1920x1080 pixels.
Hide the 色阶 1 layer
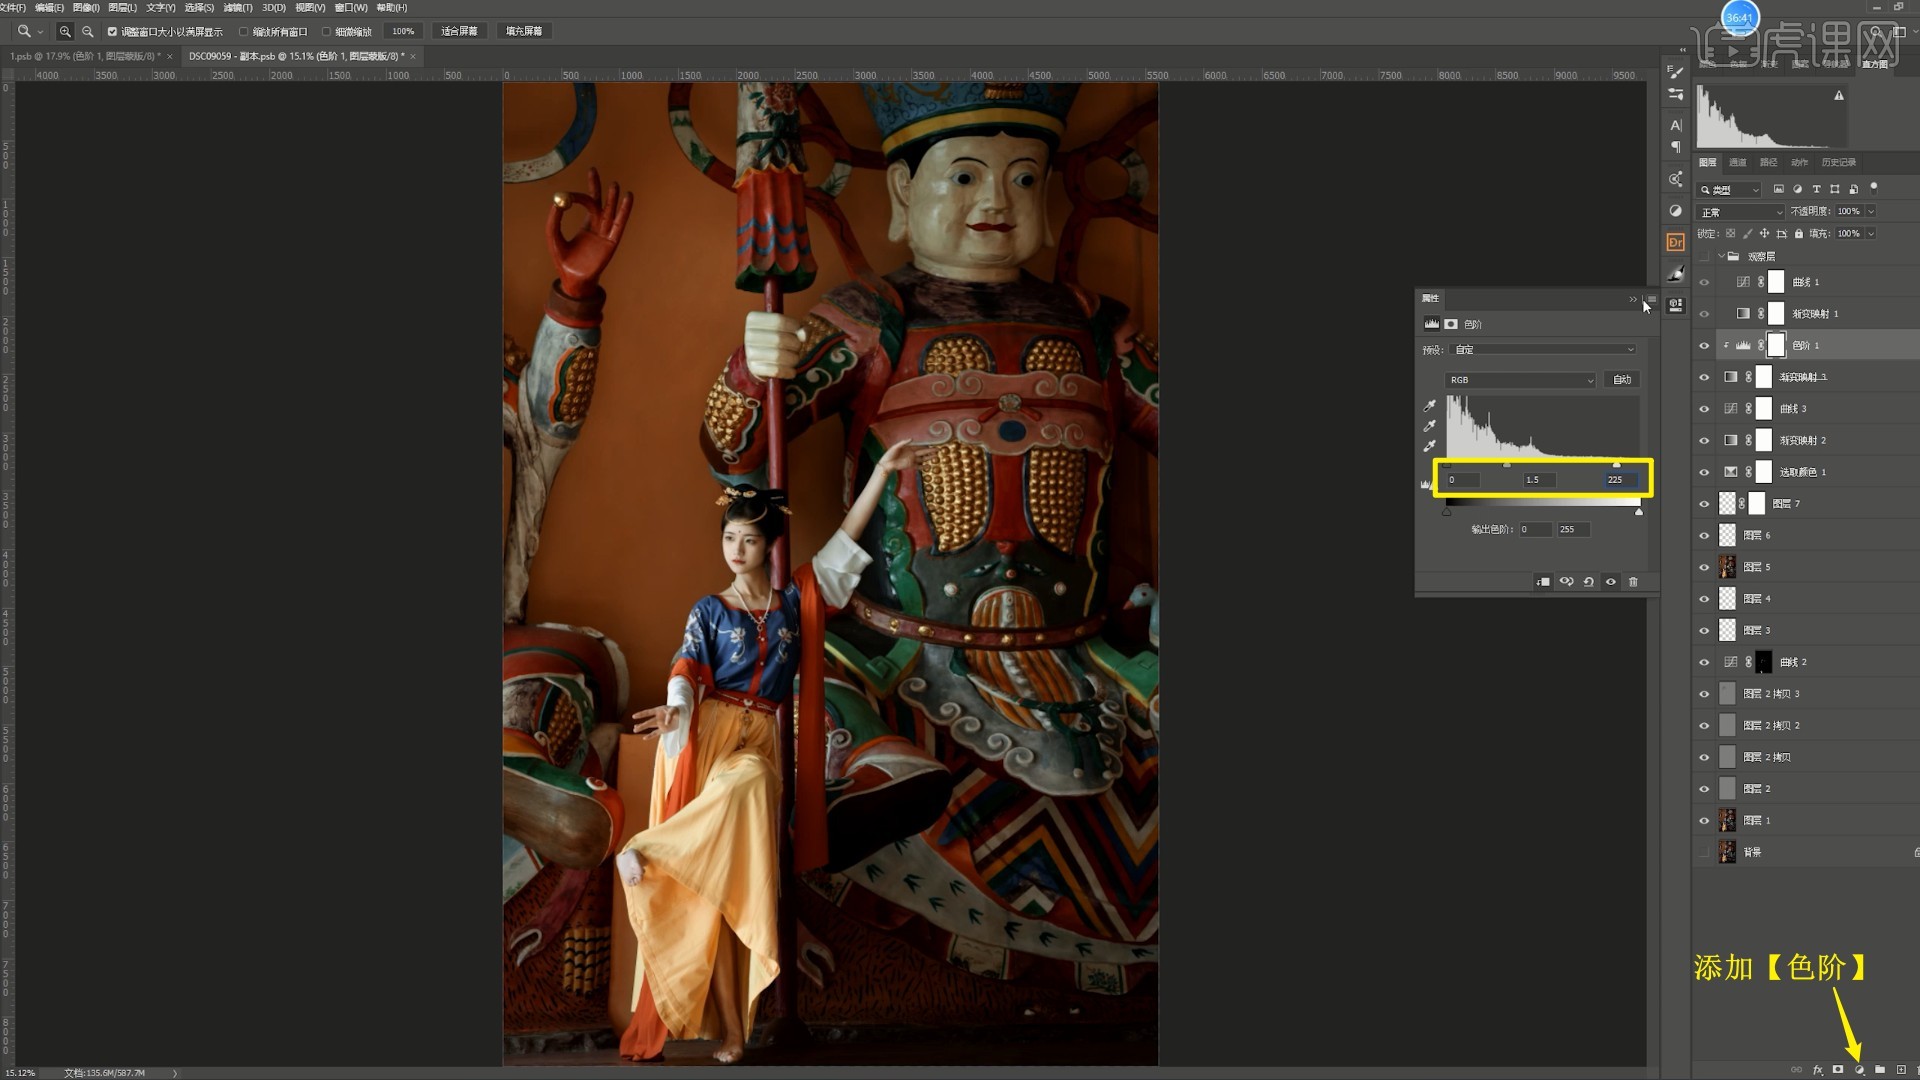coord(1704,346)
